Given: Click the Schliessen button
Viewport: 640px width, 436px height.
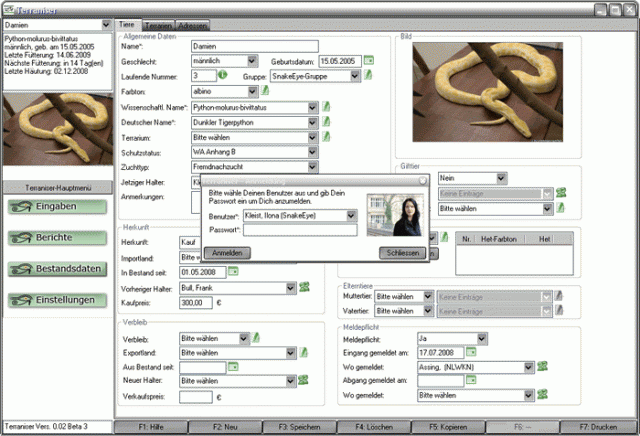Looking at the screenshot, I should point(402,253).
